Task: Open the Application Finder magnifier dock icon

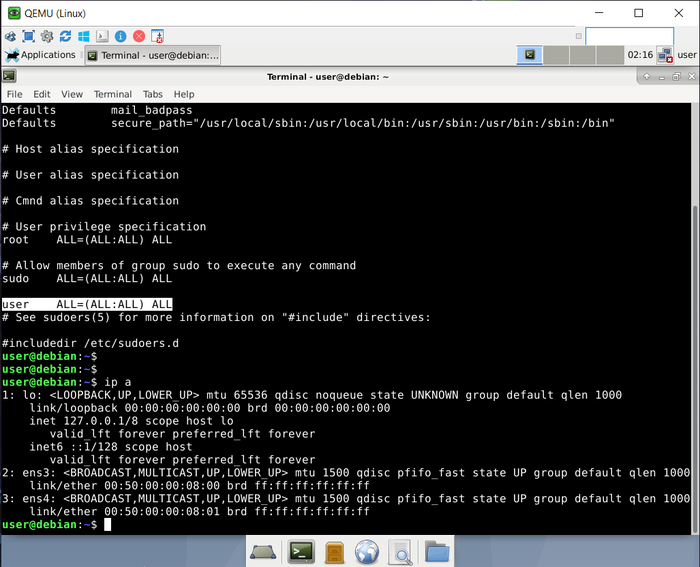Action: point(400,552)
